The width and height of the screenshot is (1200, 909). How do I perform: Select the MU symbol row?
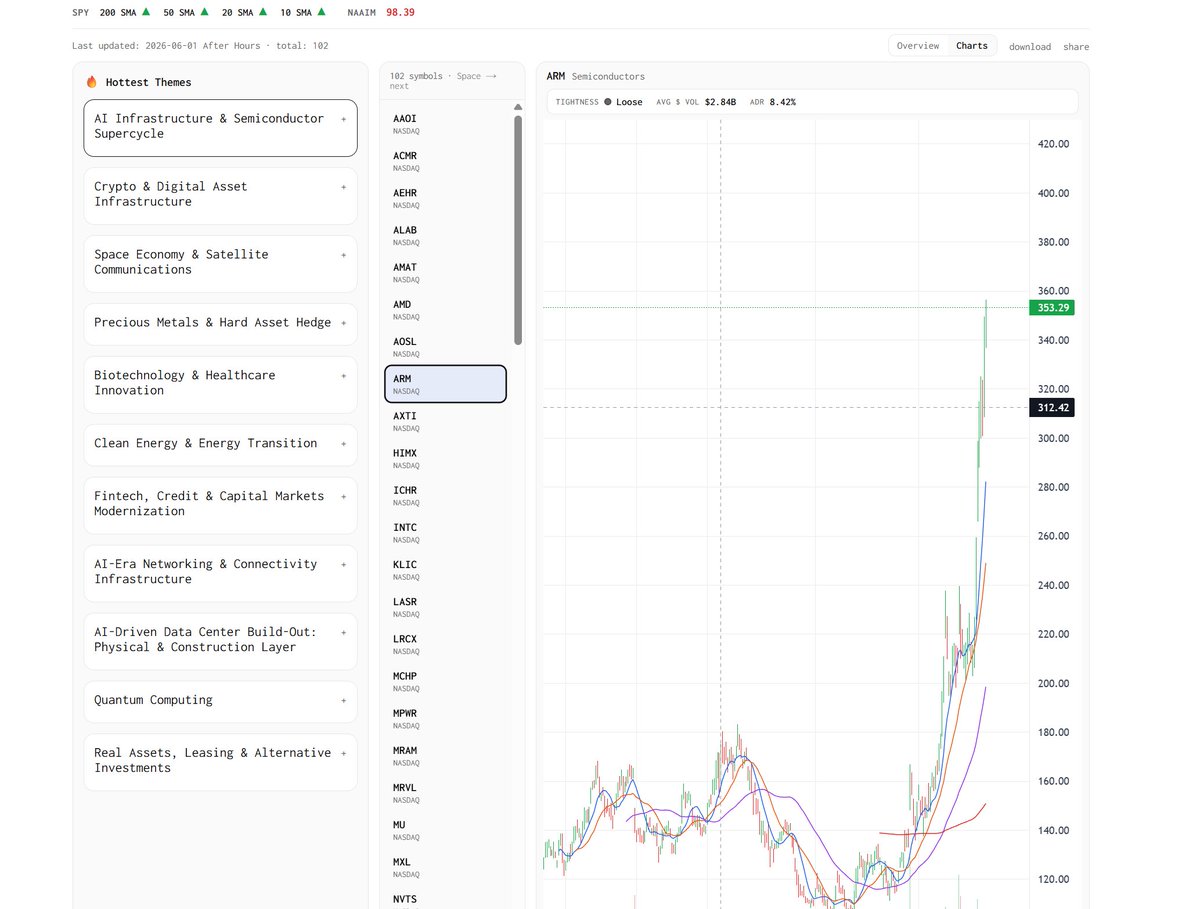click(x=446, y=830)
